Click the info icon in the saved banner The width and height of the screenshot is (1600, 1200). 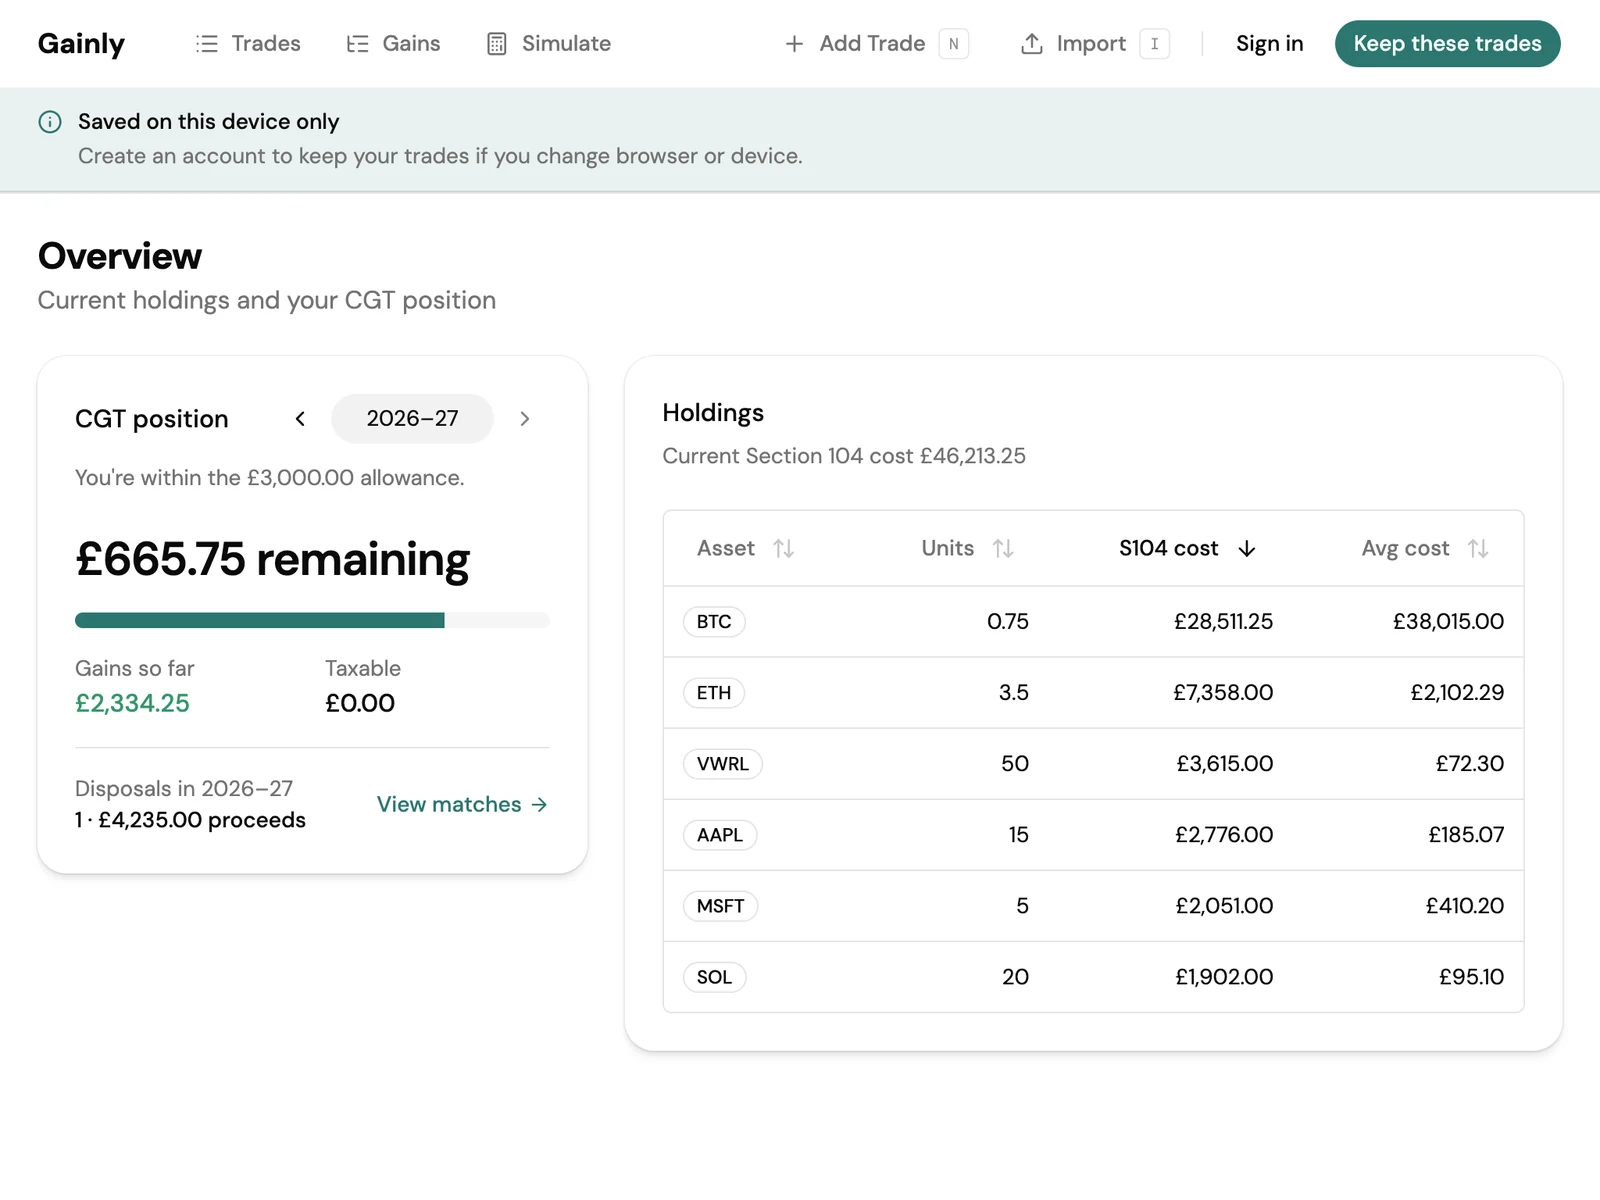click(x=50, y=122)
